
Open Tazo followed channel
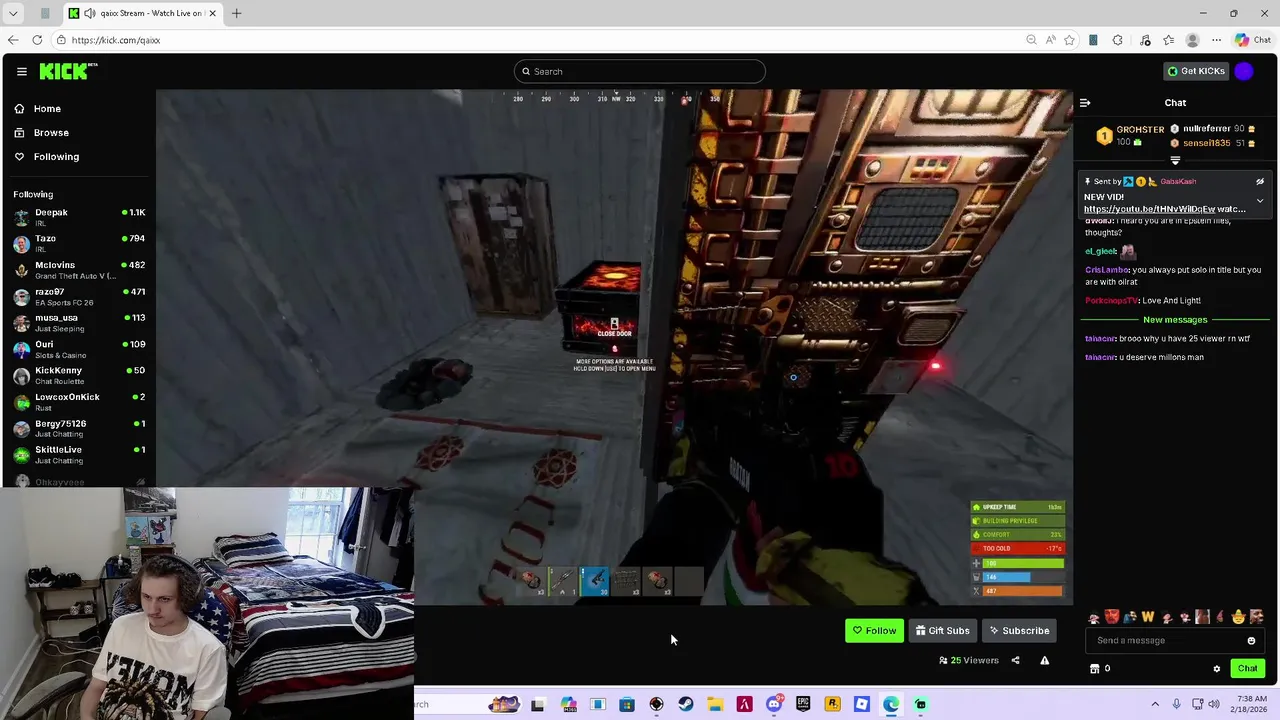(x=77, y=243)
